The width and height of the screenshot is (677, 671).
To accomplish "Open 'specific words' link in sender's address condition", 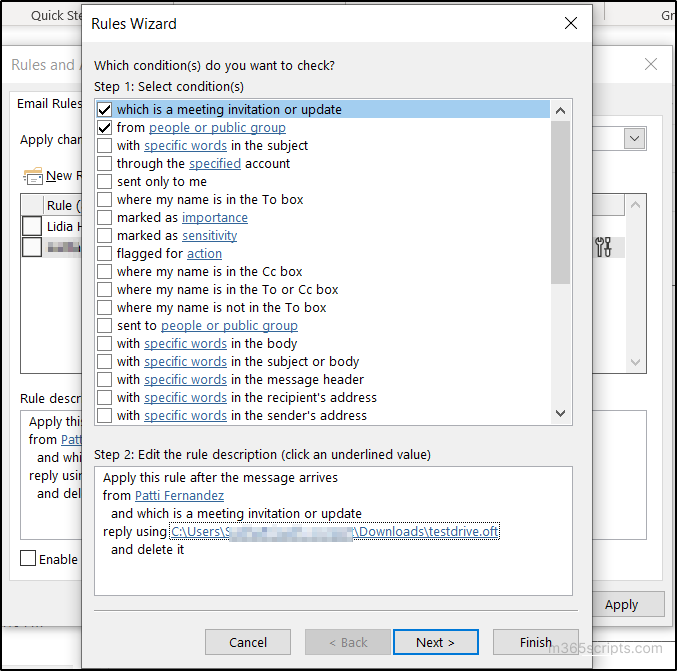I will pos(185,415).
